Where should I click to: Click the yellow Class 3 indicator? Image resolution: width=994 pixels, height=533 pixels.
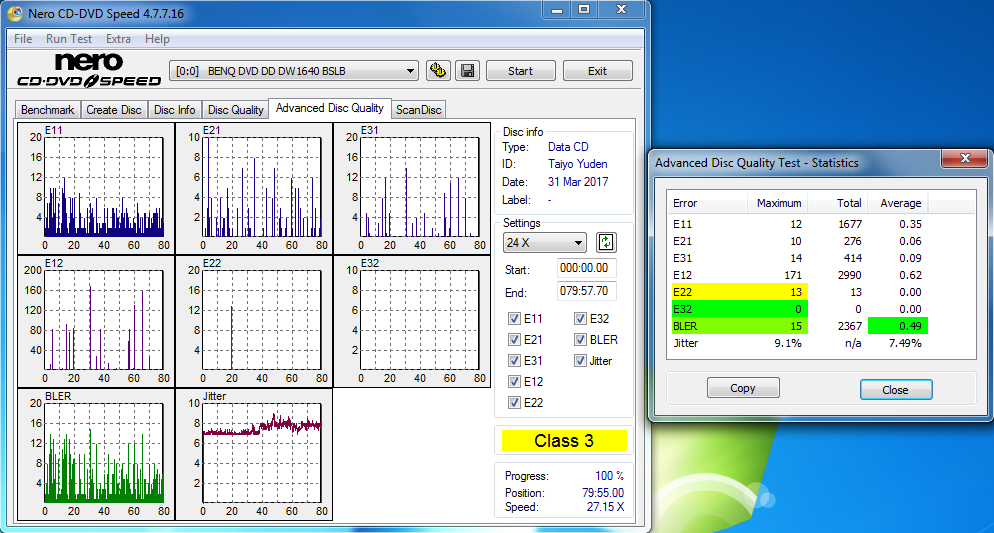click(564, 441)
